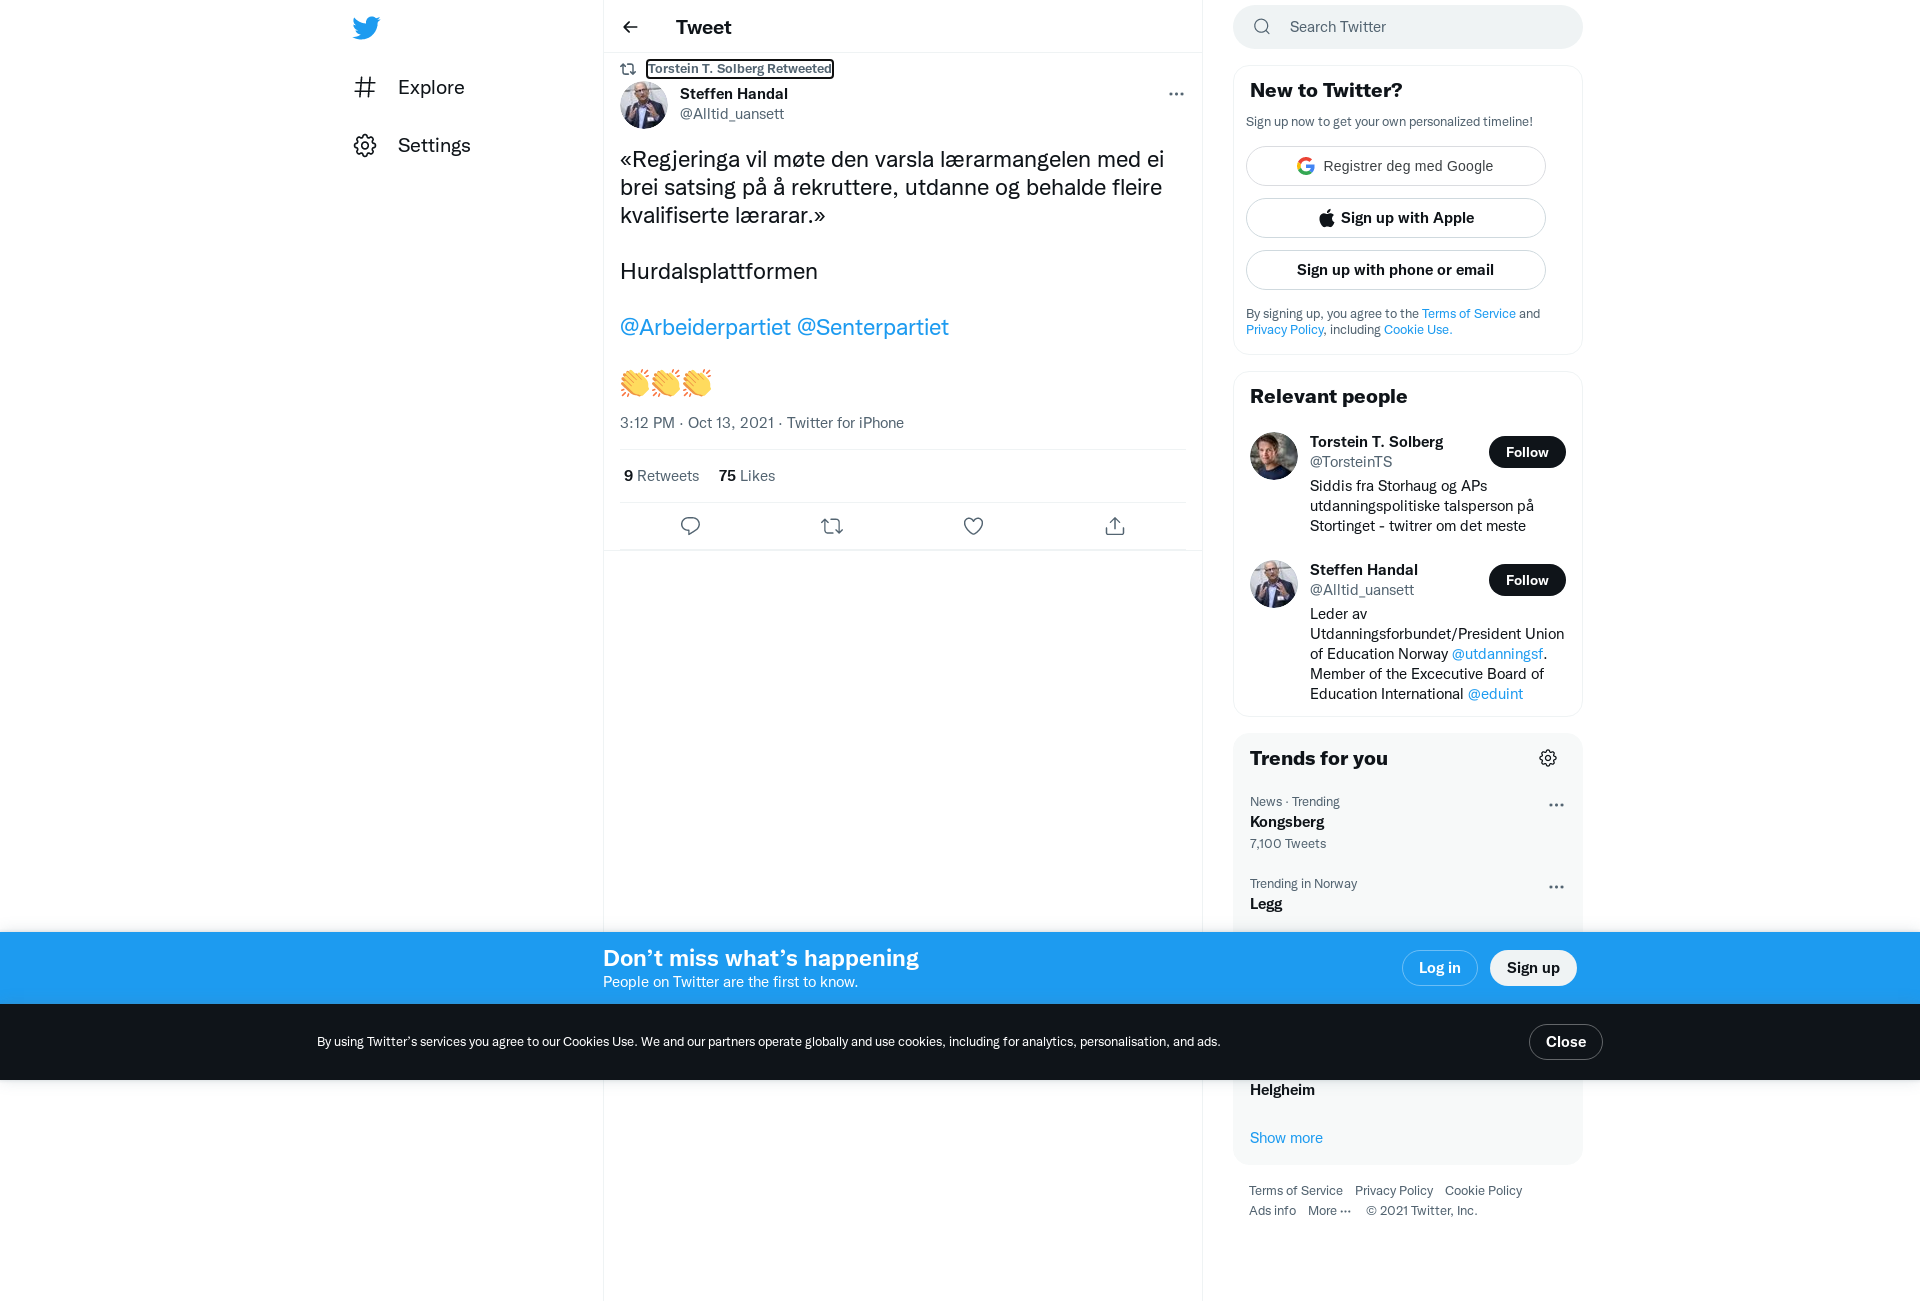Follow Steffen Handal
The width and height of the screenshot is (1920, 1301).
click(x=1527, y=580)
